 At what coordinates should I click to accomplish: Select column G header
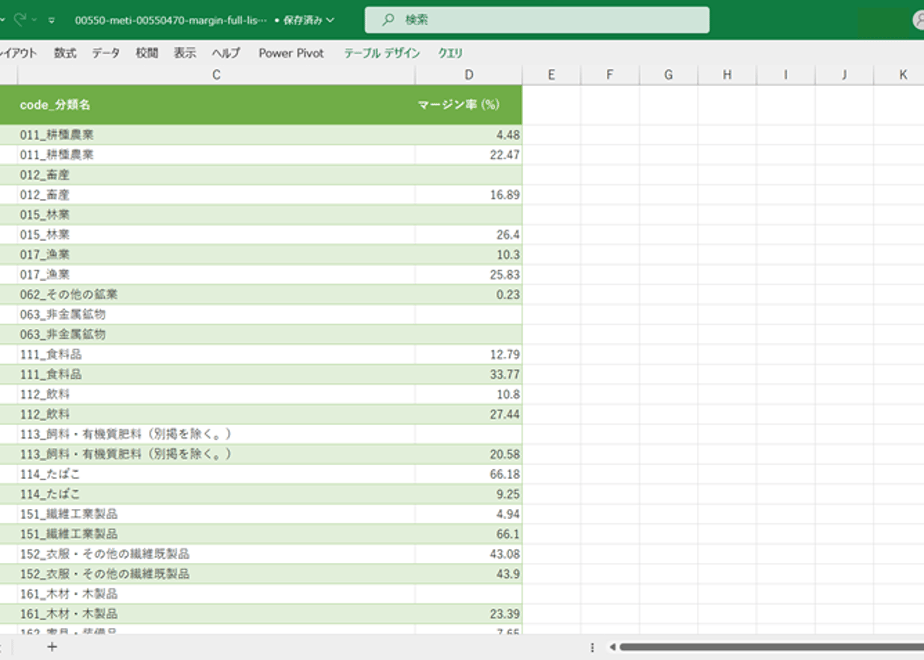click(x=668, y=75)
